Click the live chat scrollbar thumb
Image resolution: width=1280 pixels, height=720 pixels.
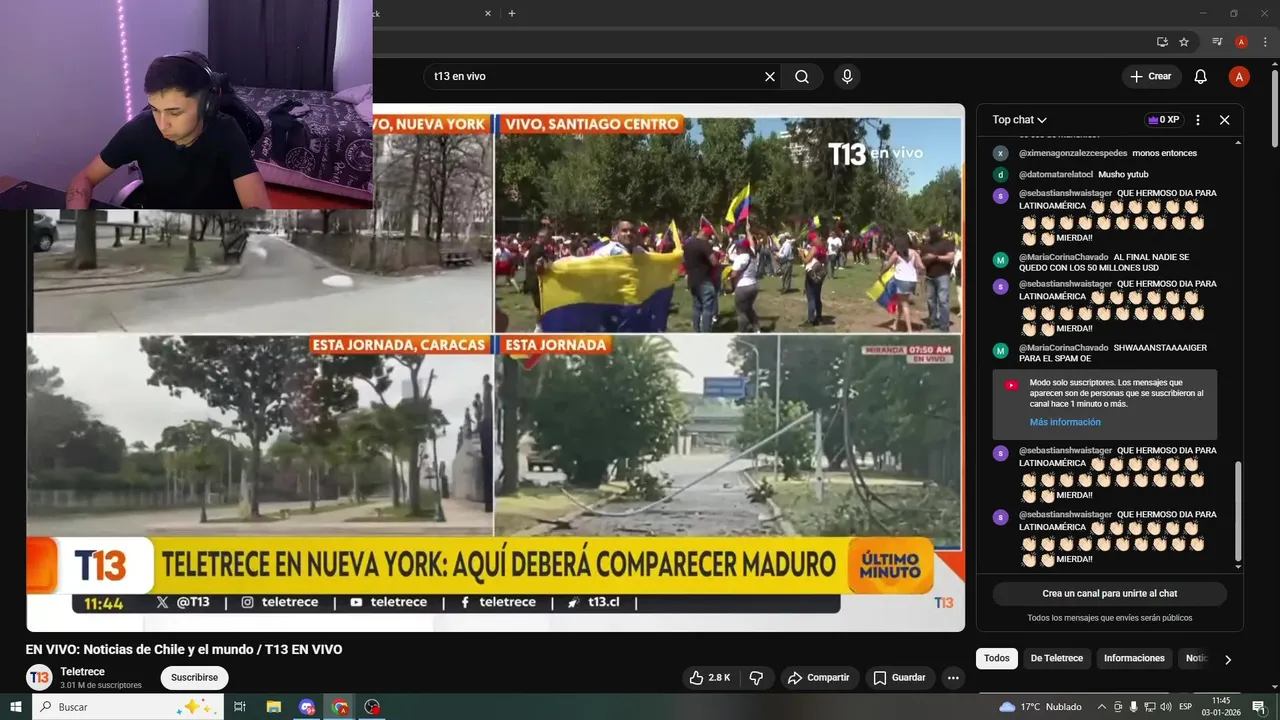(1238, 511)
